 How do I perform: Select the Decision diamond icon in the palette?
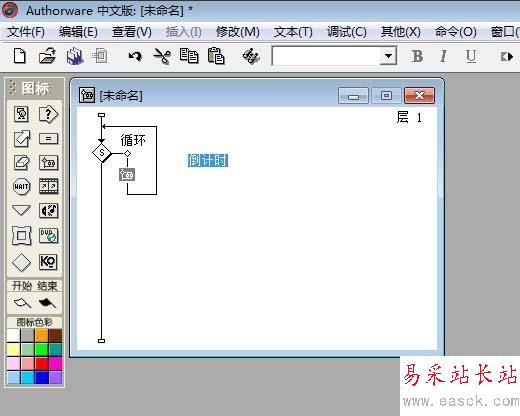point(21,262)
